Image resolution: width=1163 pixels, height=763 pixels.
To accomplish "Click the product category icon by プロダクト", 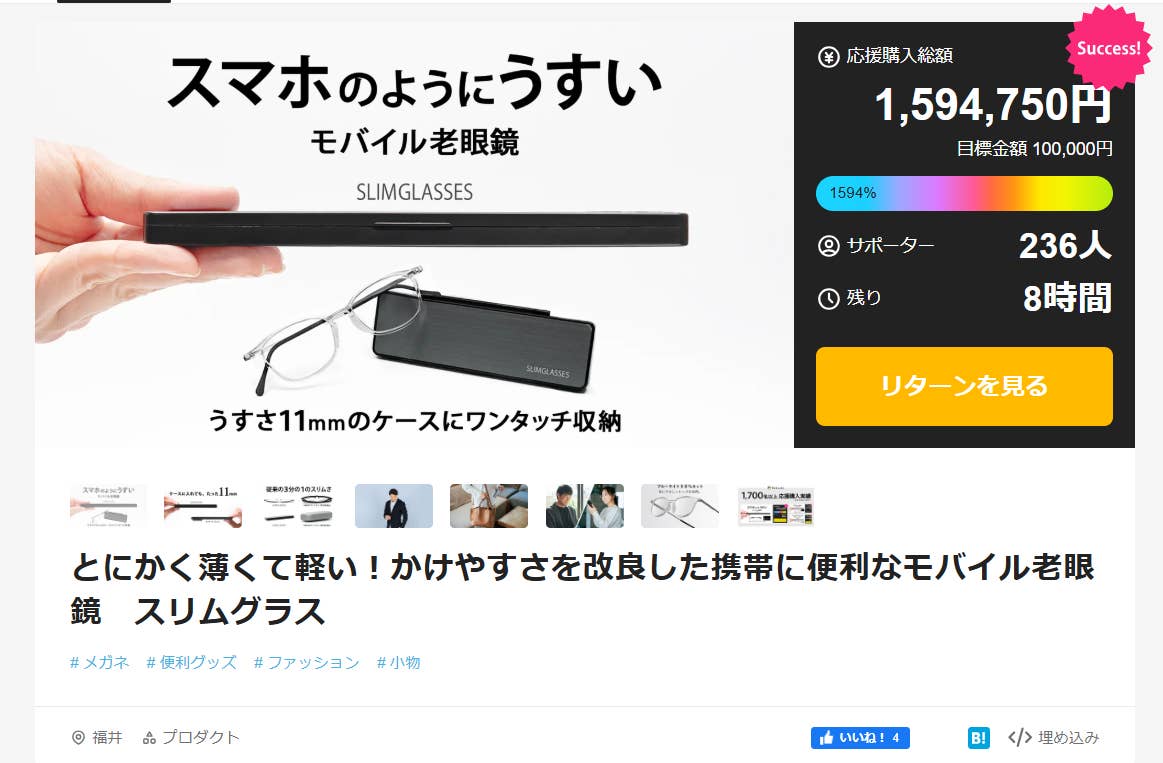I will coord(149,738).
